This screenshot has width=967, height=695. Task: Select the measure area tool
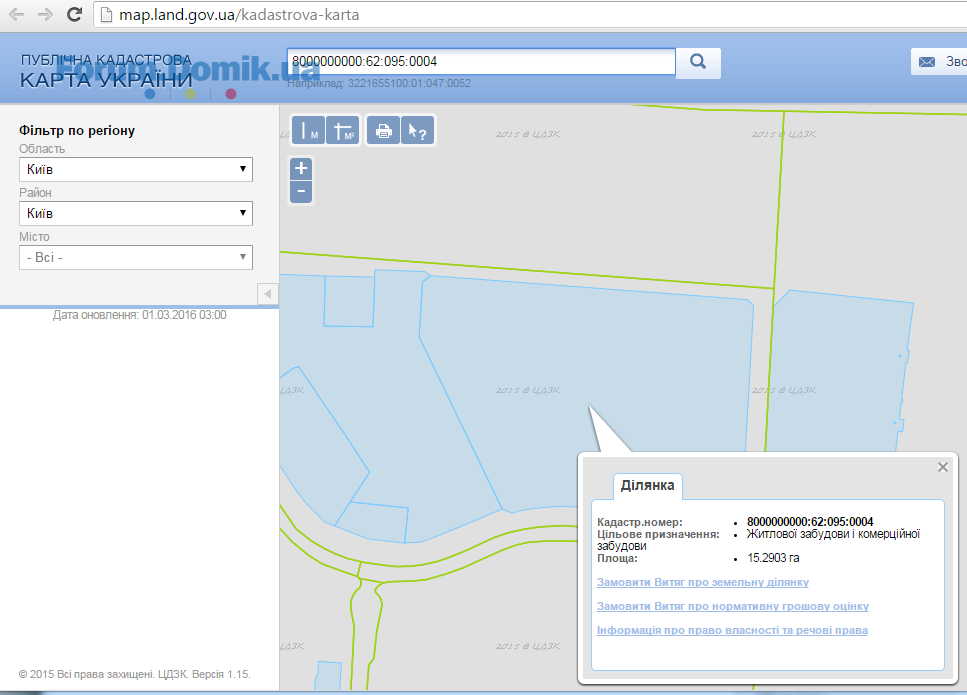(x=343, y=131)
